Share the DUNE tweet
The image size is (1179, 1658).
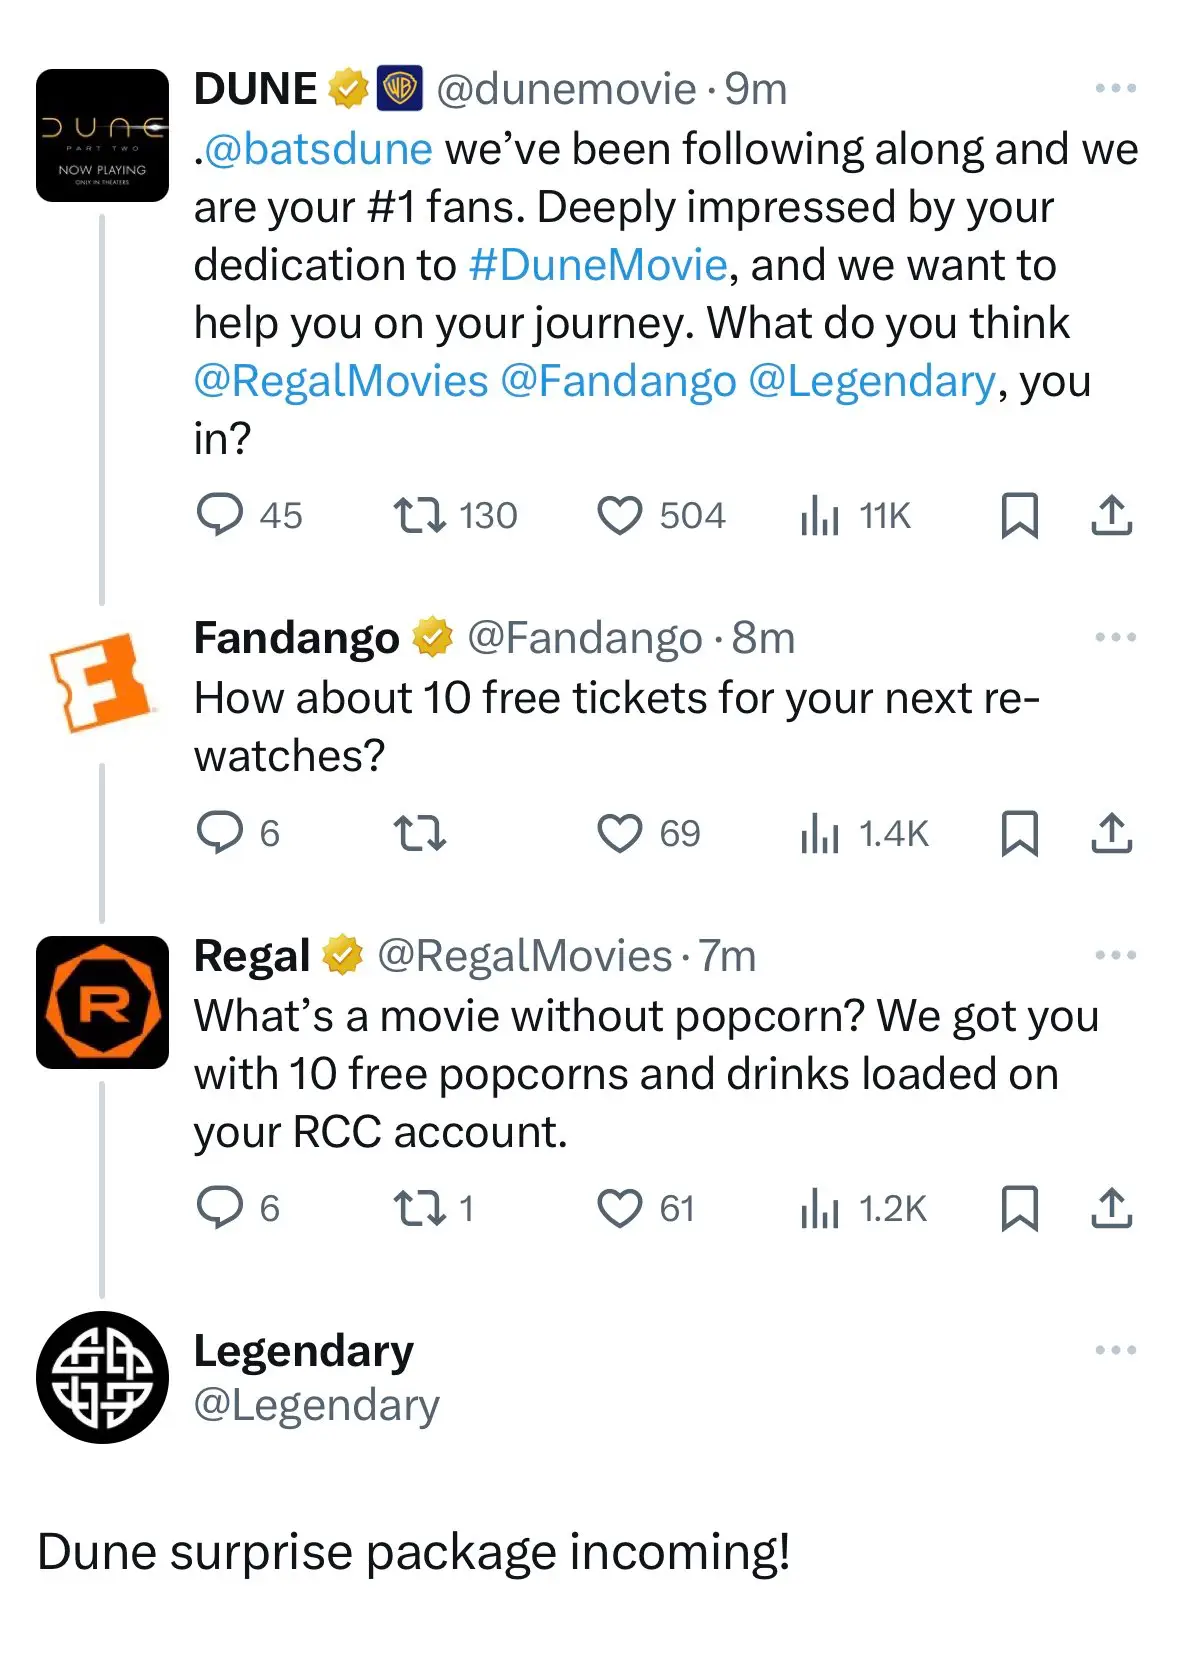click(1110, 515)
